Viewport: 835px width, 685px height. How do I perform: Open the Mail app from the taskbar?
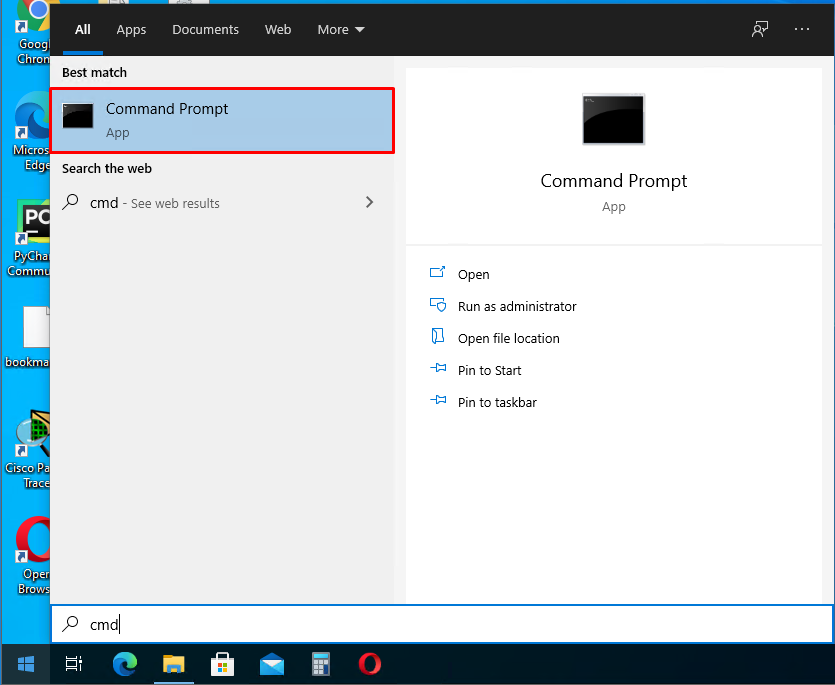[x=272, y=664]
